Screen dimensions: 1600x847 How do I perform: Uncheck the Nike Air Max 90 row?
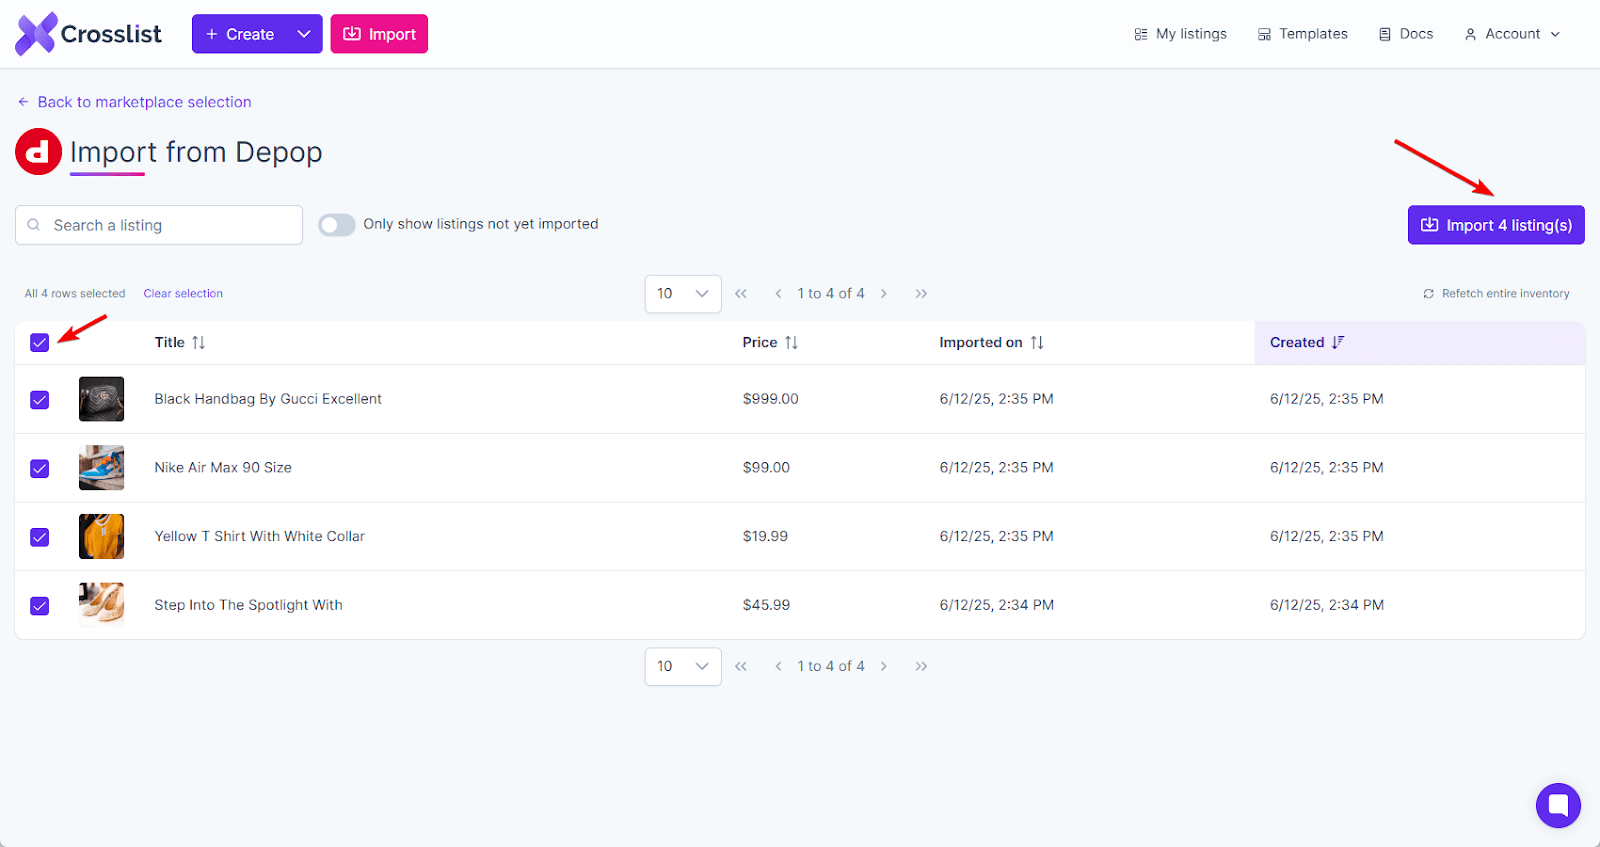point(40,468)
